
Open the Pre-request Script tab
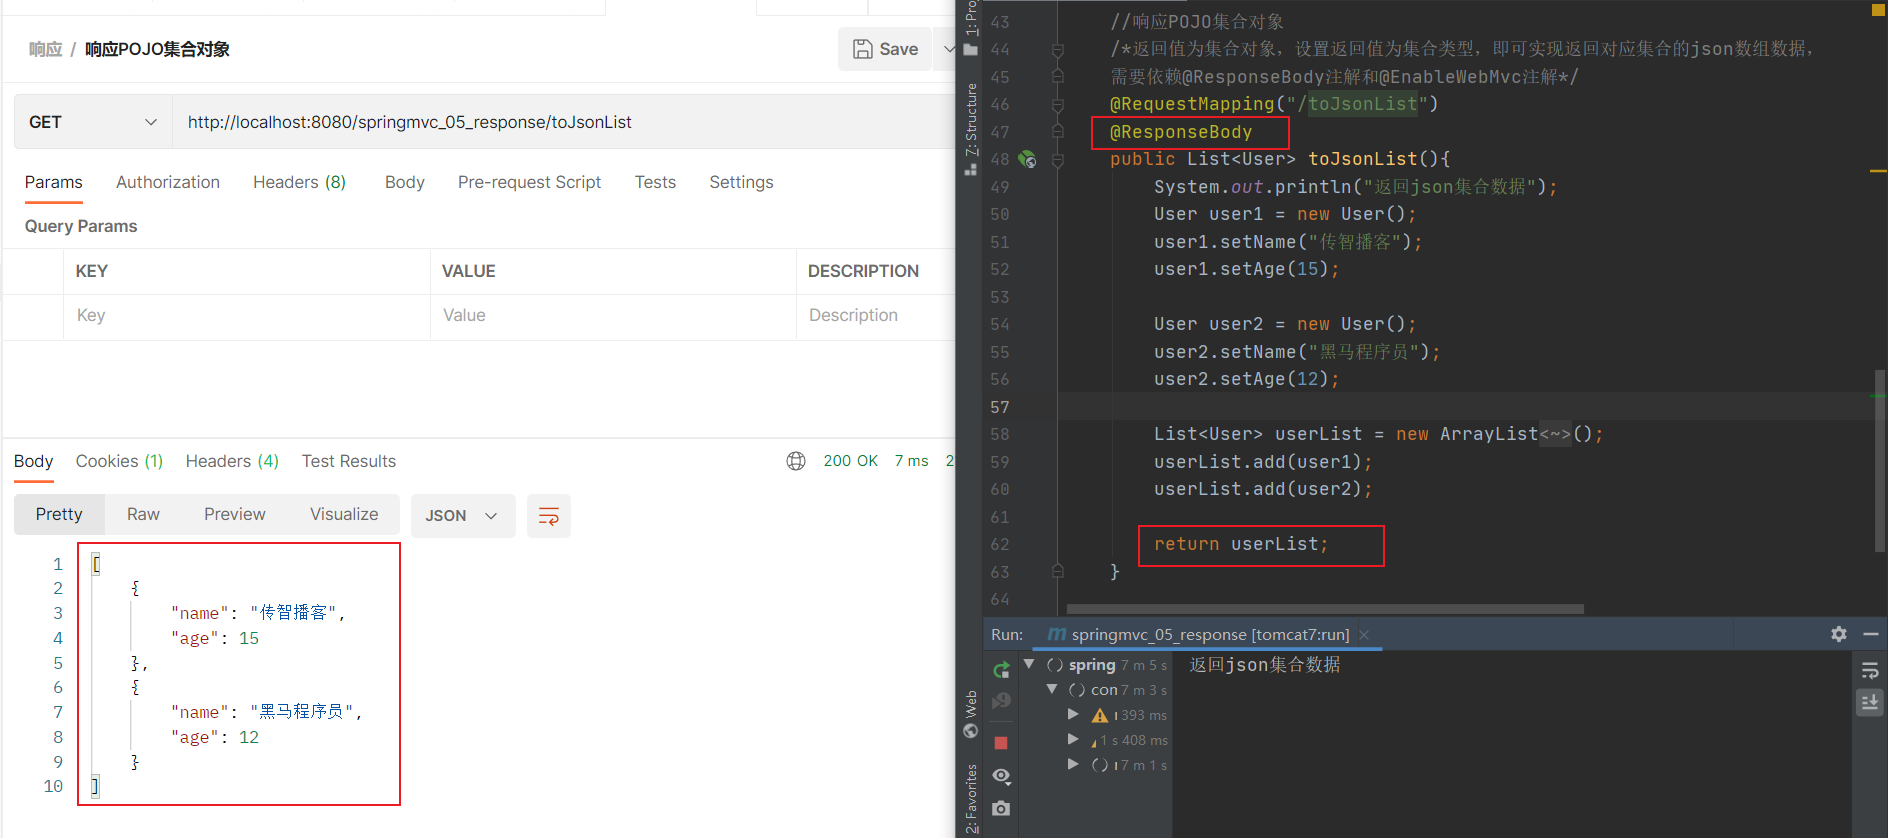[x=529, y=182]
